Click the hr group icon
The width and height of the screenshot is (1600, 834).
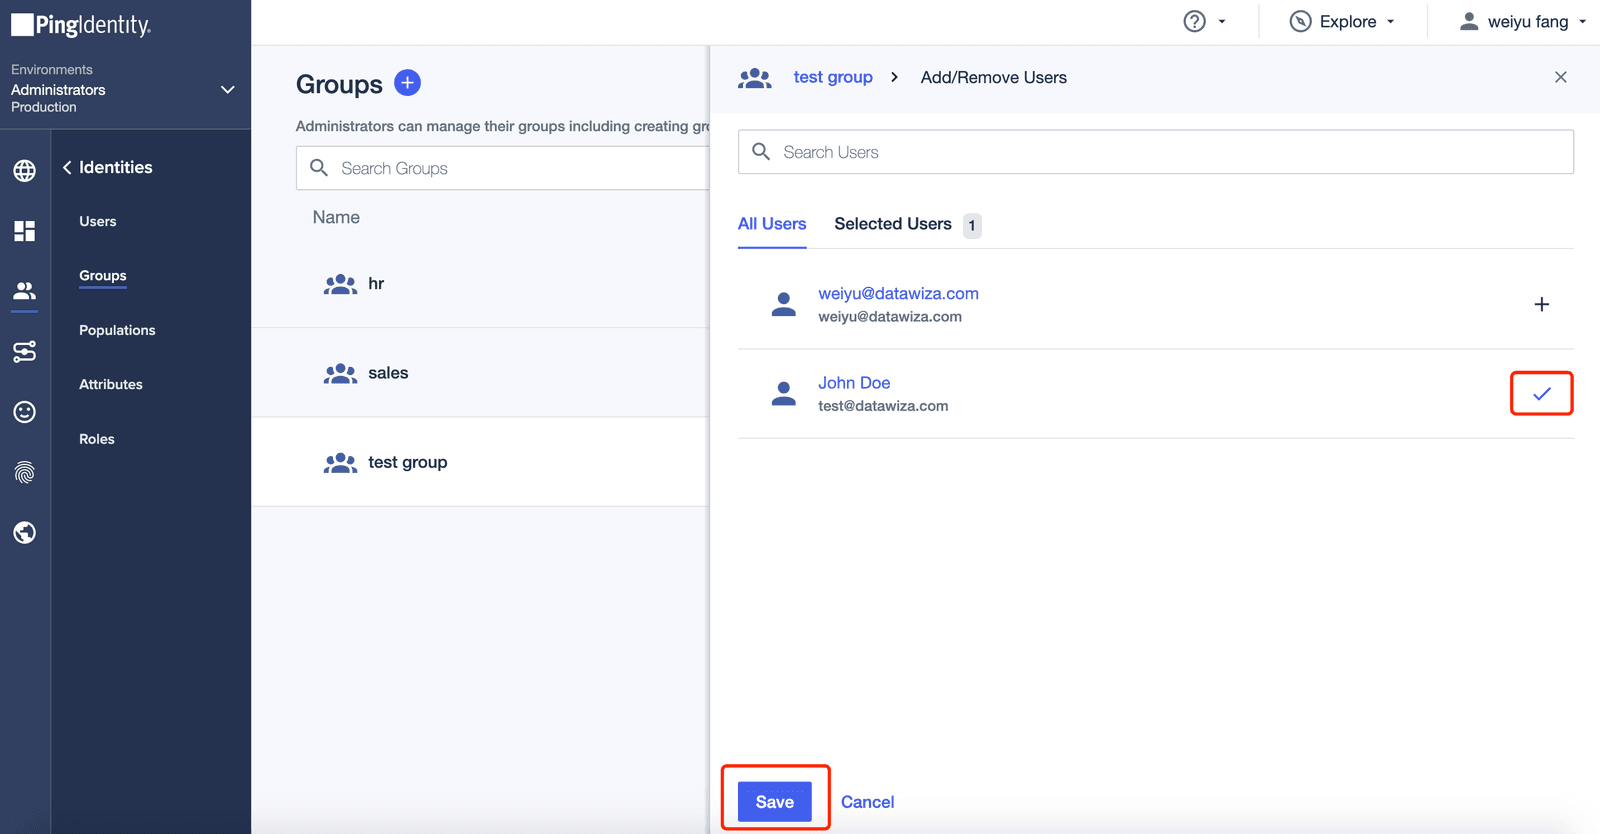pyautogui.click(x=340, y=284)
